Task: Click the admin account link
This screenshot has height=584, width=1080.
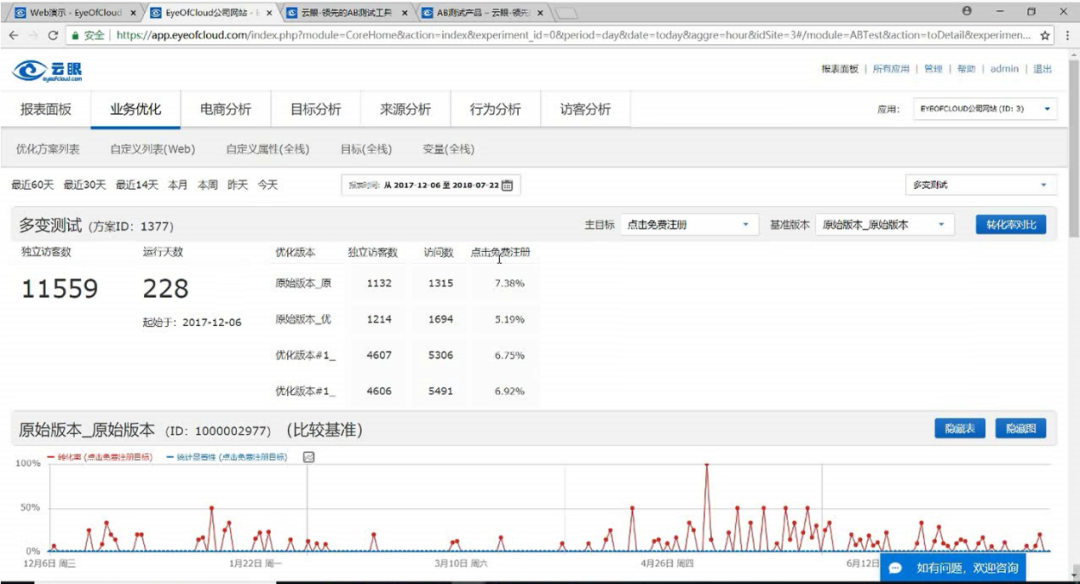Action: coord(1004,69)
